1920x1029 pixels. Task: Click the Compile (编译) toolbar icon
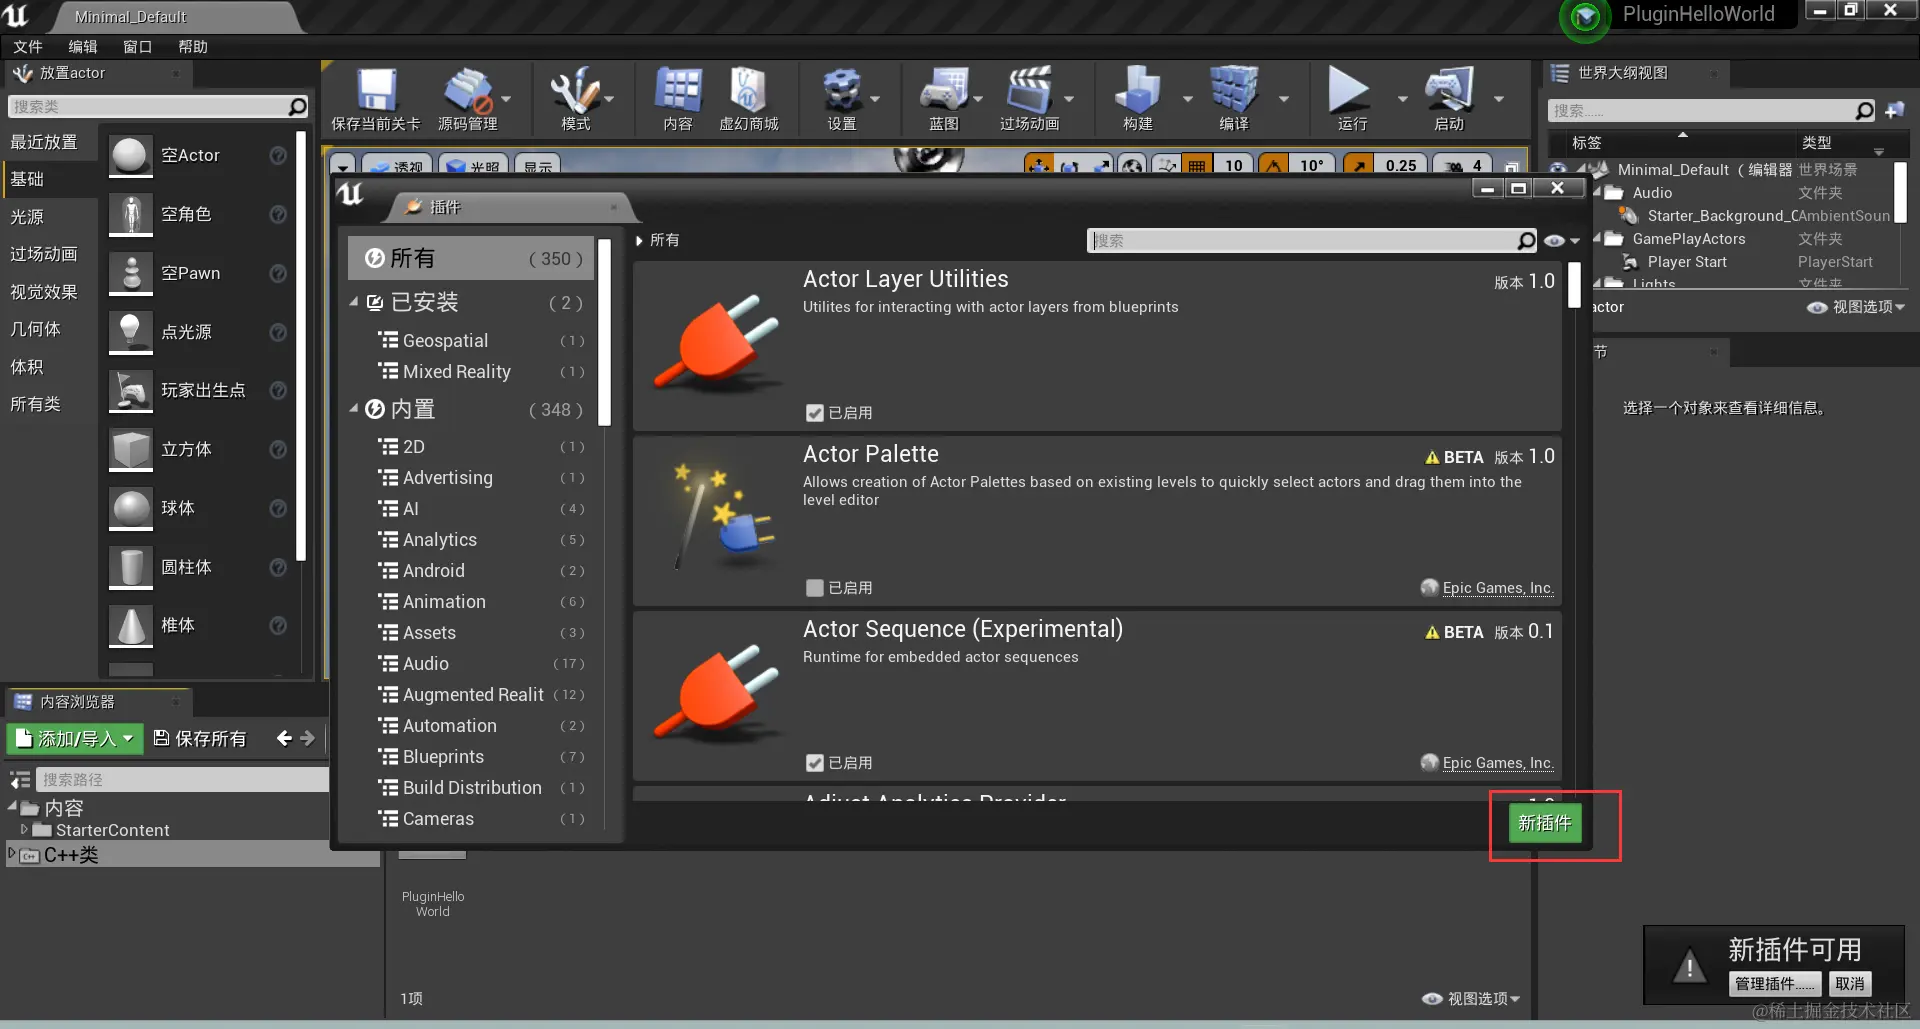1234,91
